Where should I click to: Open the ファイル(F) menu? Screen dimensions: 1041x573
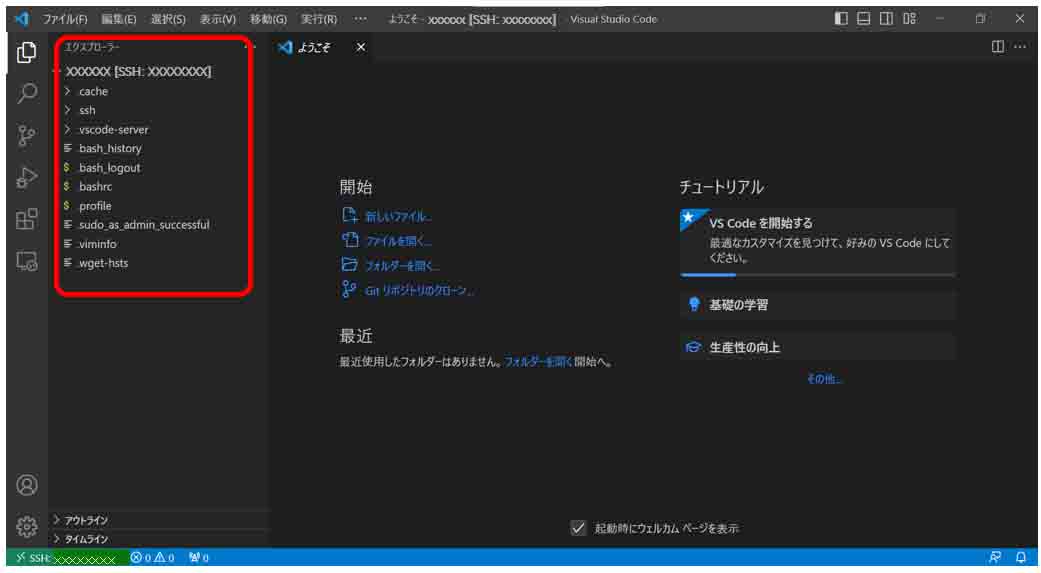tap(65, 19)
